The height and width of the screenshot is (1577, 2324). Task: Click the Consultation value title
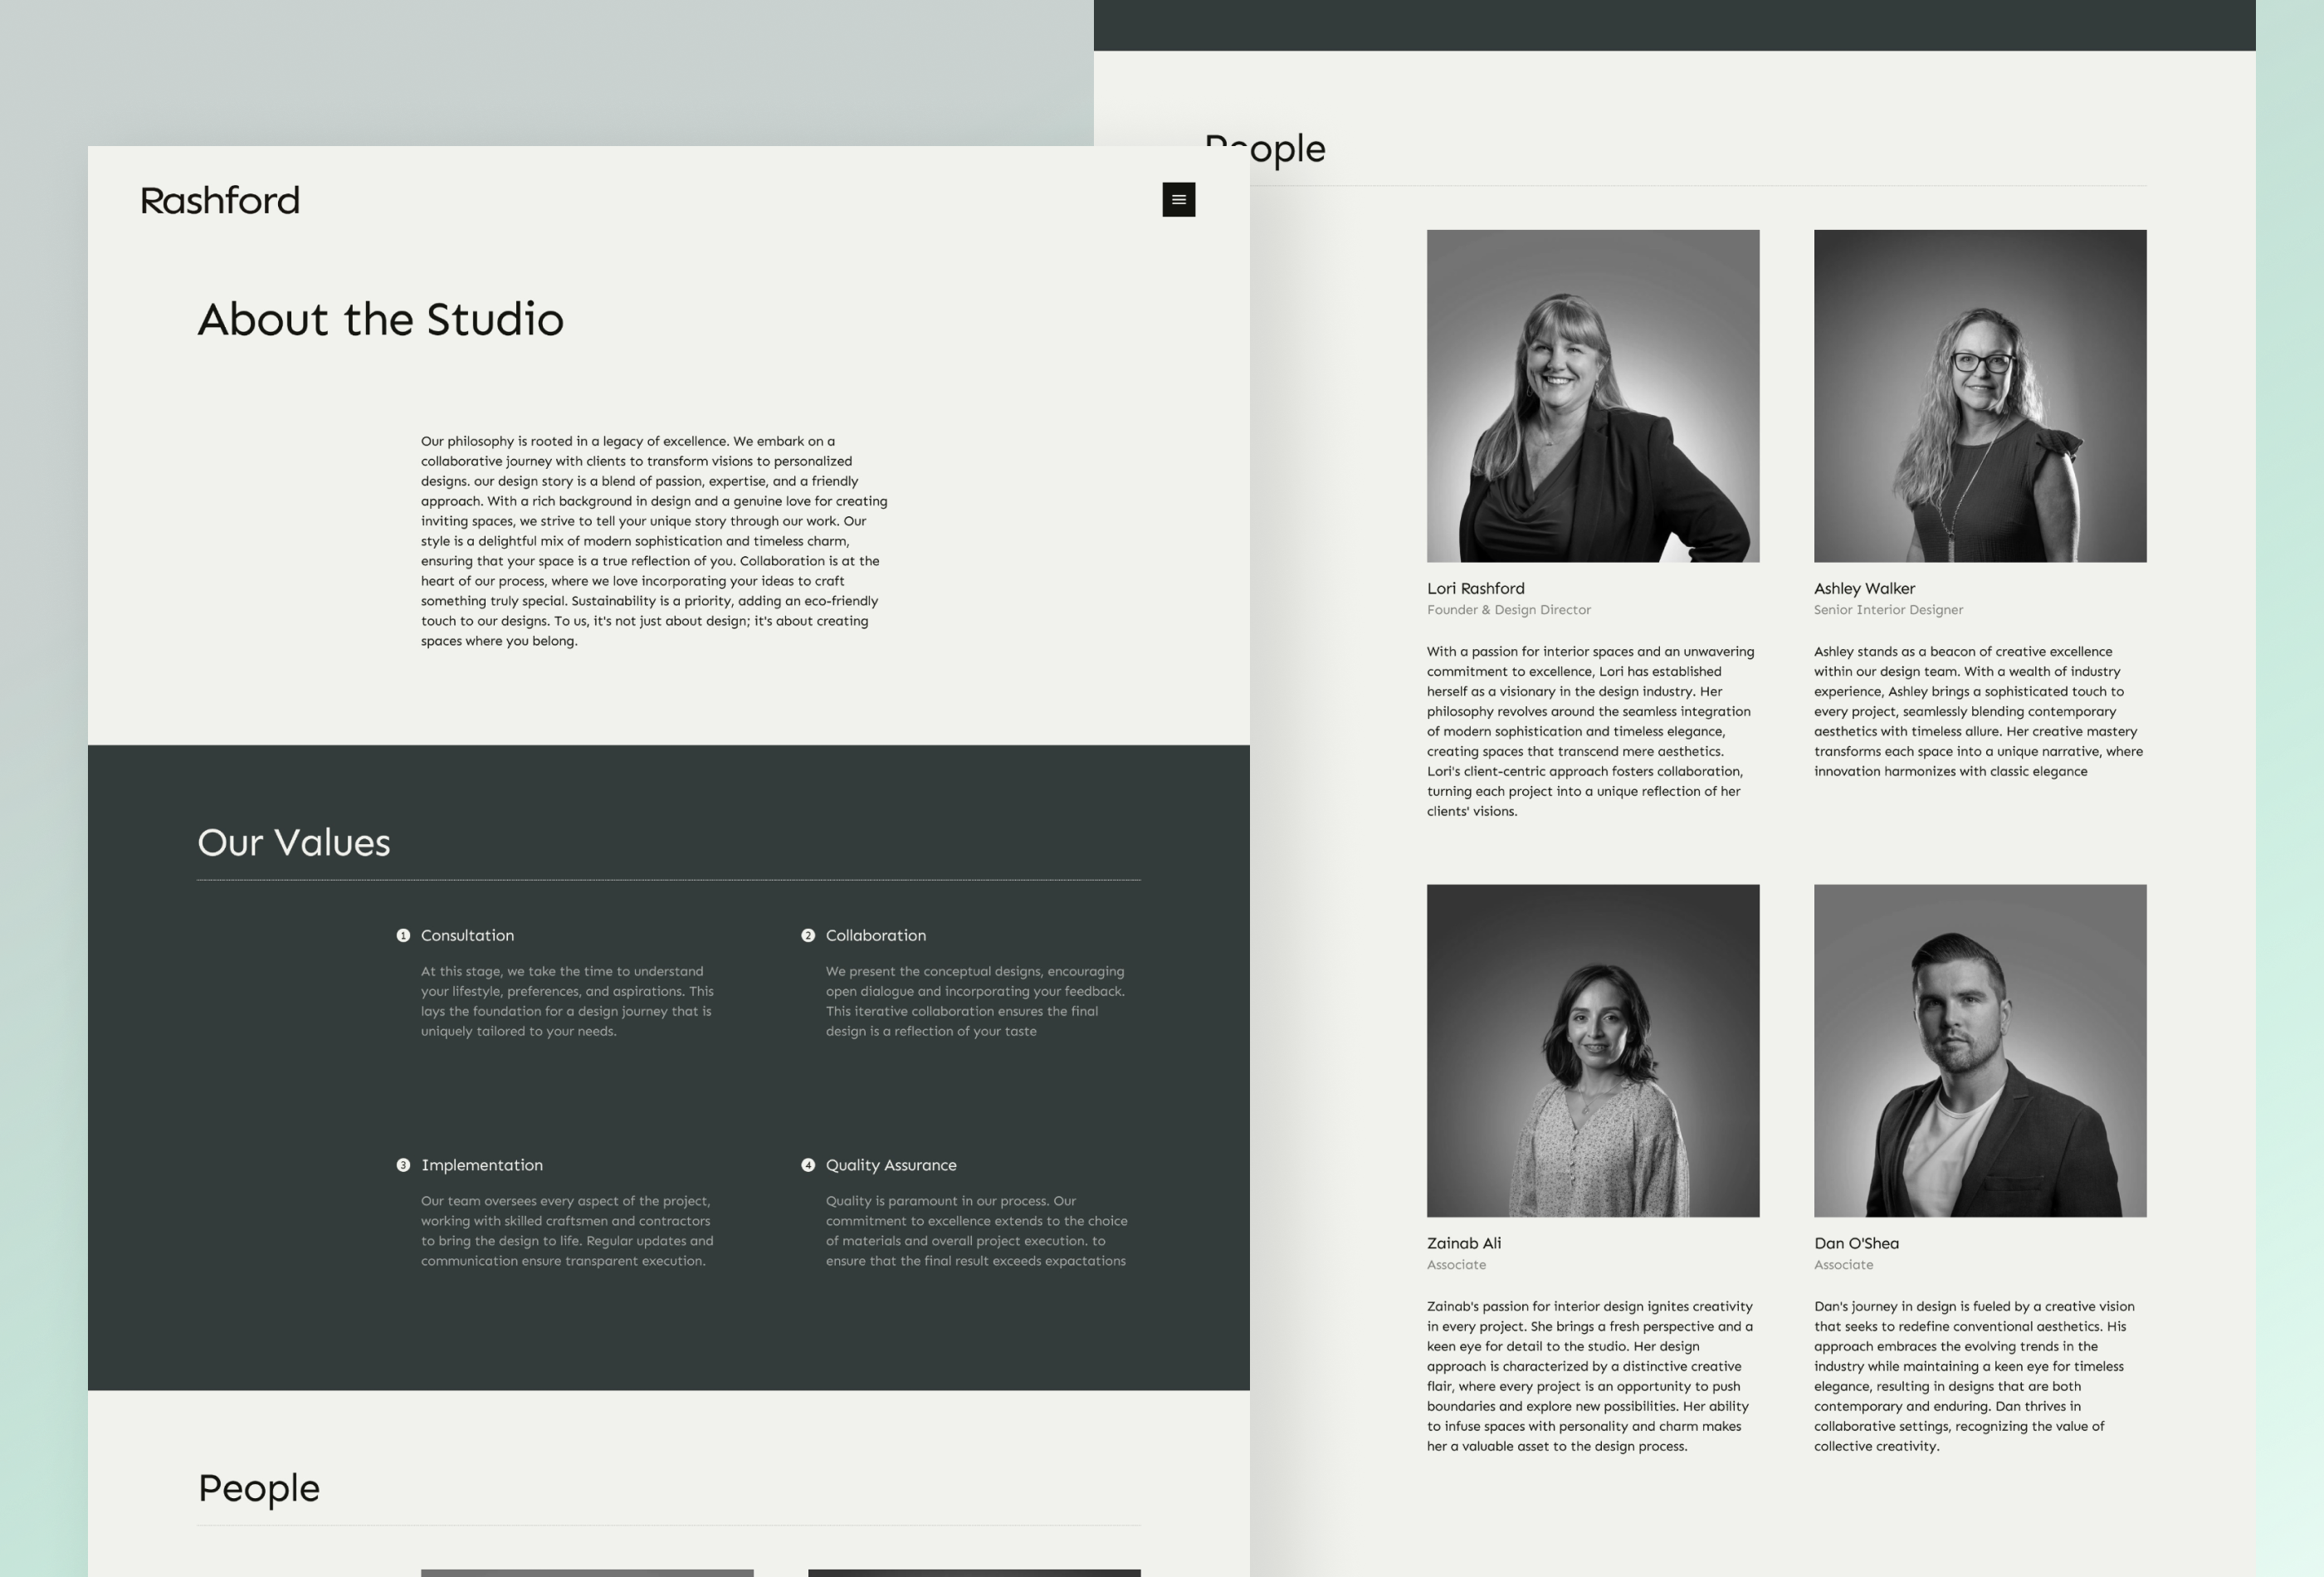467,935
